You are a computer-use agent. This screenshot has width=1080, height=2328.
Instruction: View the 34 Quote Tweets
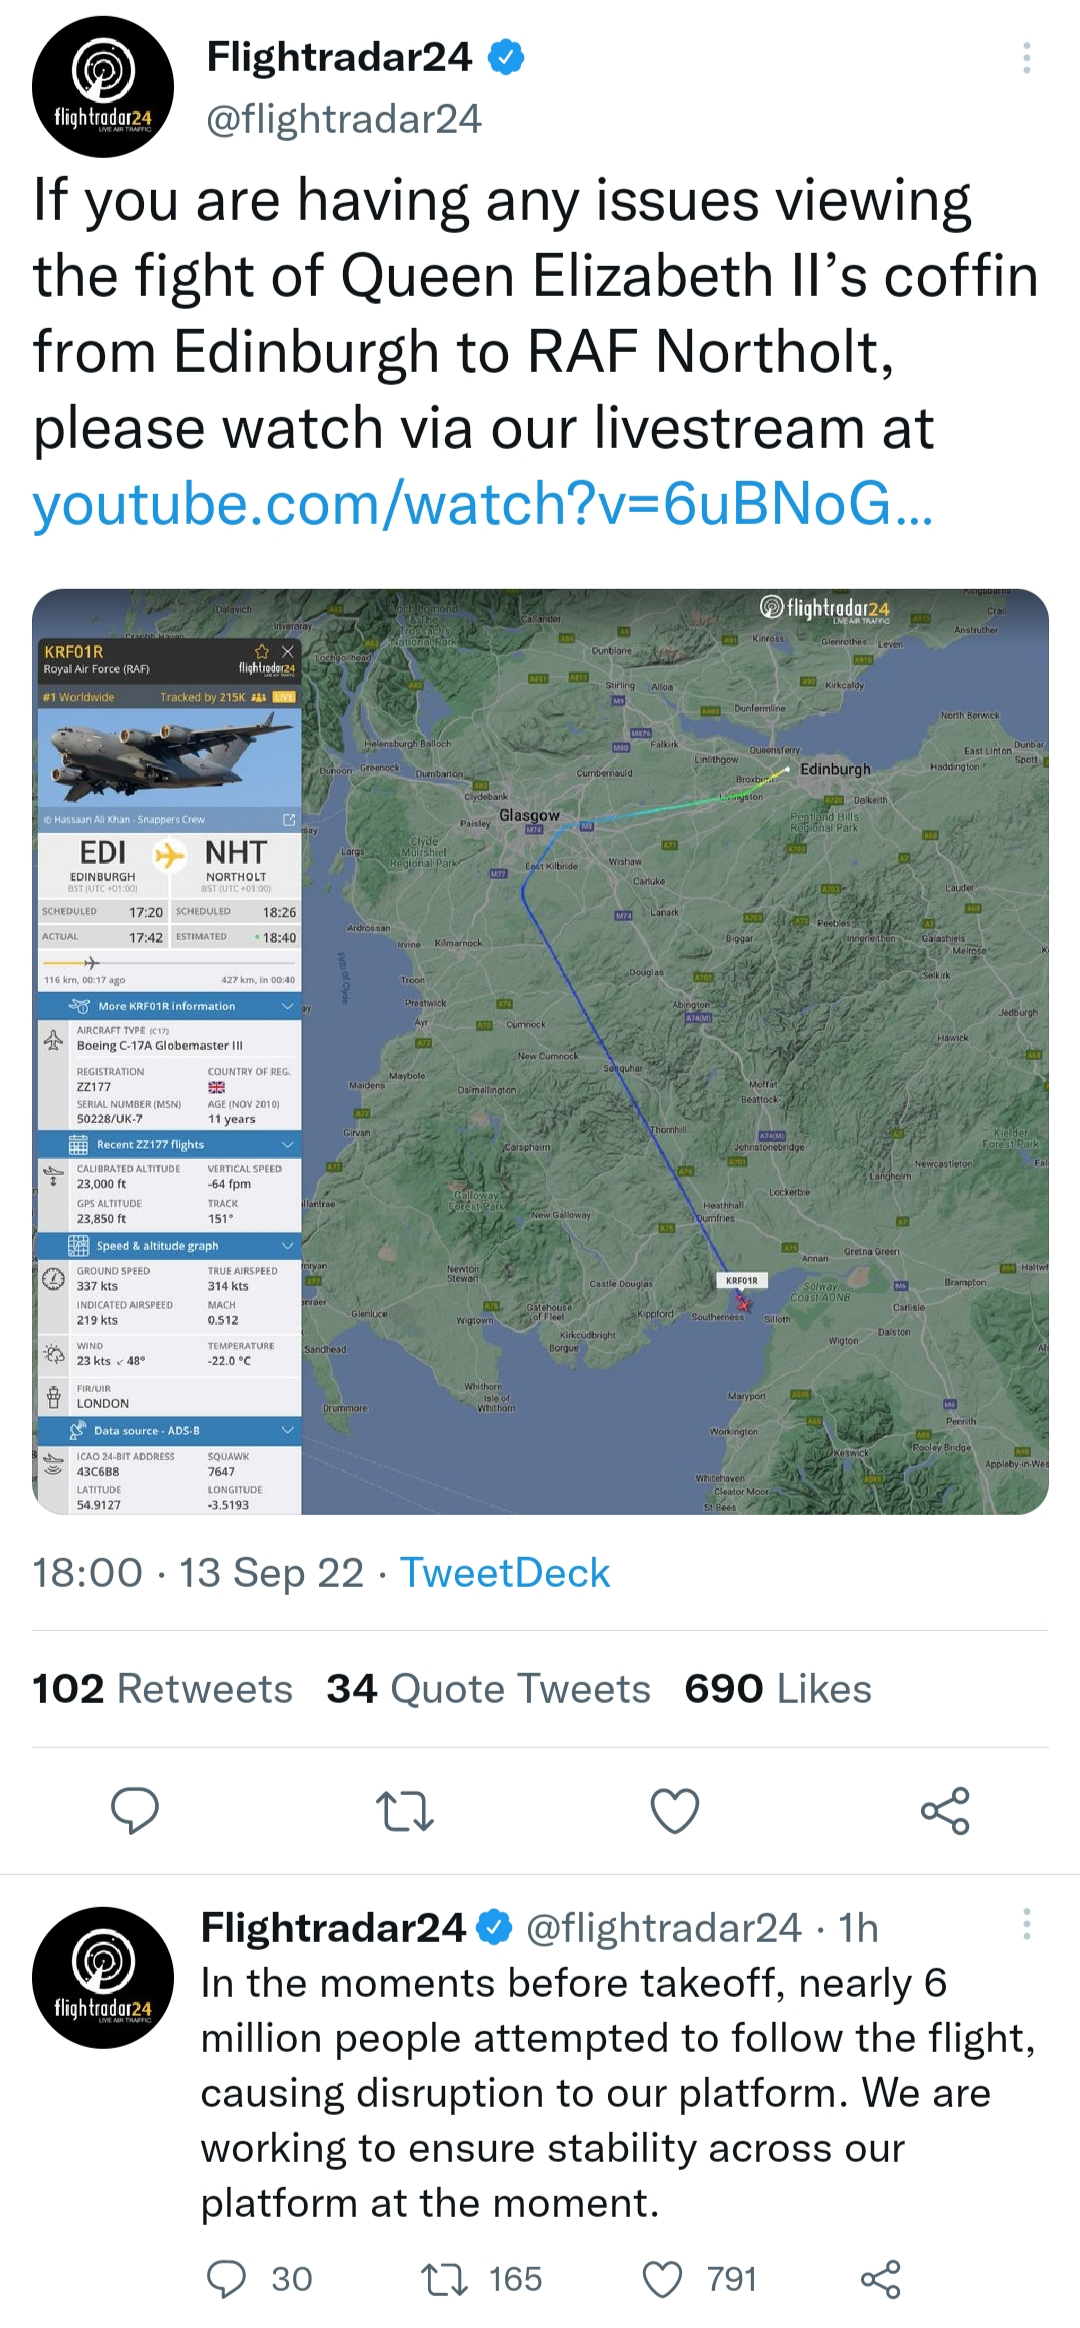488,1689
